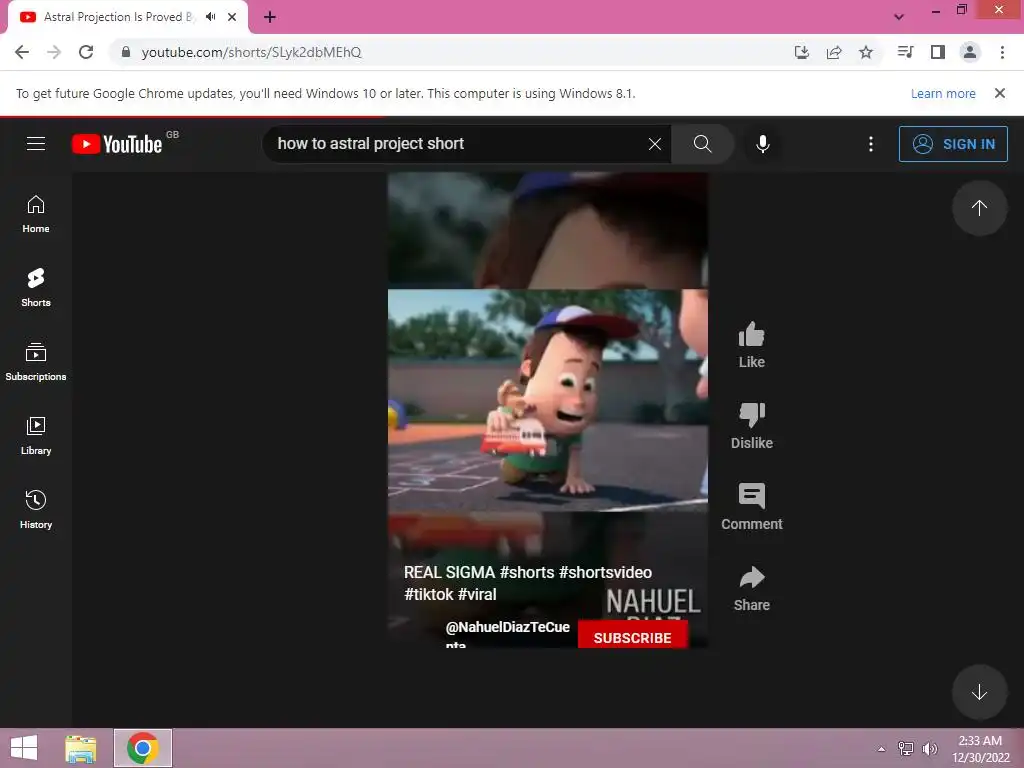Open the YouTube hamburger guide menu

point(36,144)
